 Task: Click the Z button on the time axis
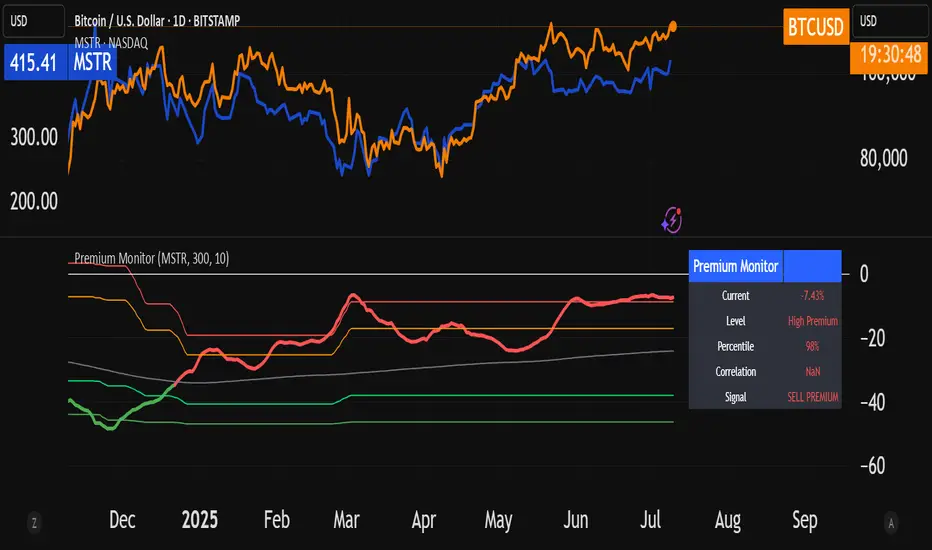[x=35, y=521]
